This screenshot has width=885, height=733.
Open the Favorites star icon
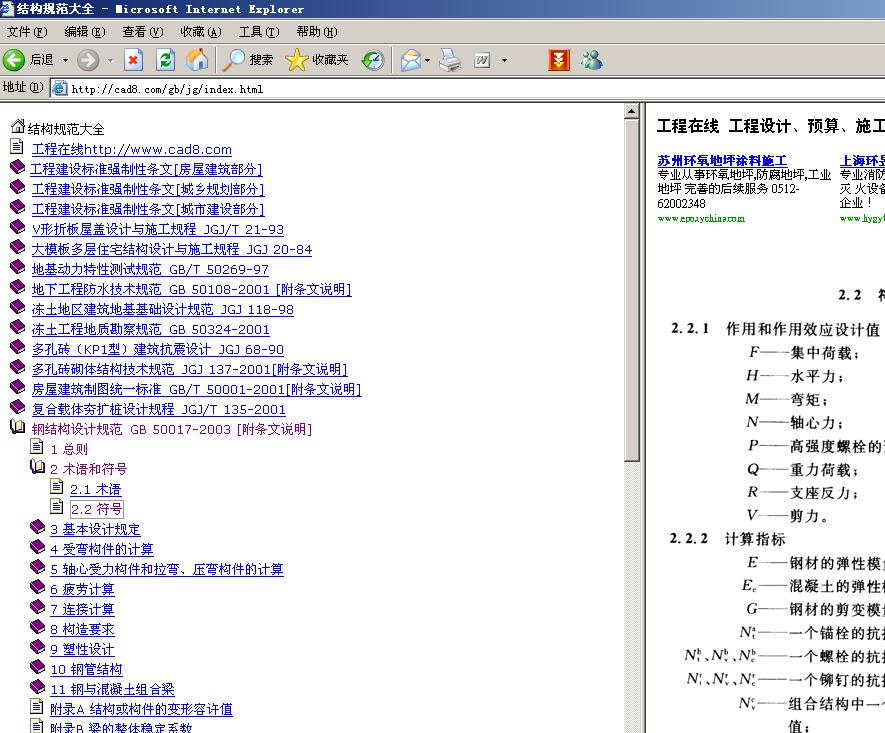tap(296, 60)
